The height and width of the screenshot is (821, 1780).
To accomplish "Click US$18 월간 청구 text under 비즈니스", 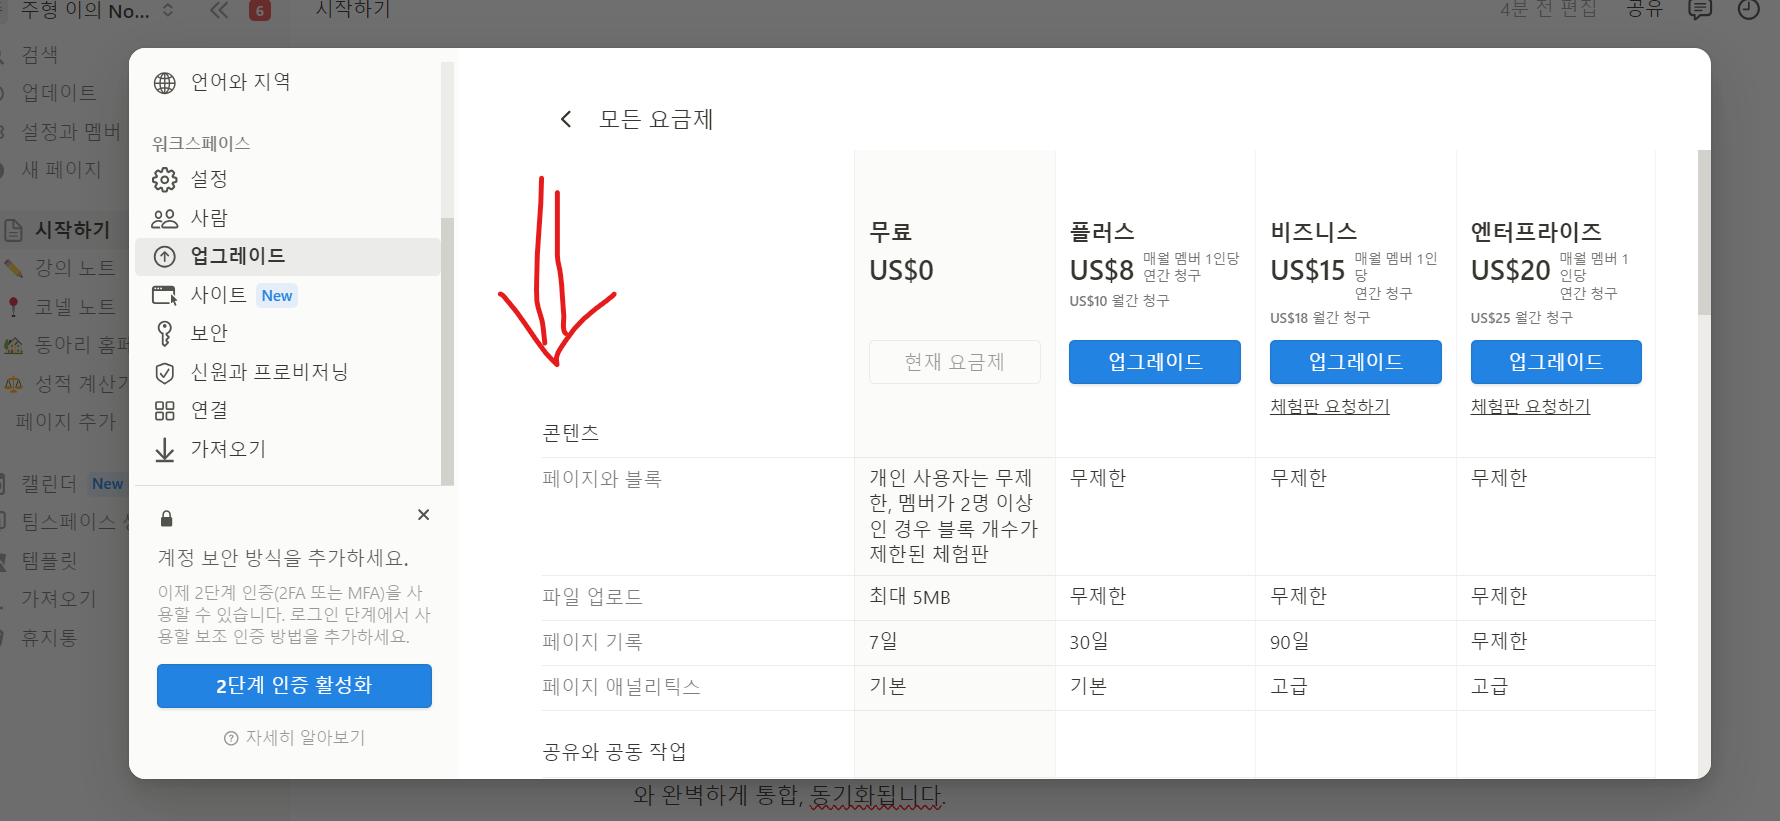I will coord(1320,318).
